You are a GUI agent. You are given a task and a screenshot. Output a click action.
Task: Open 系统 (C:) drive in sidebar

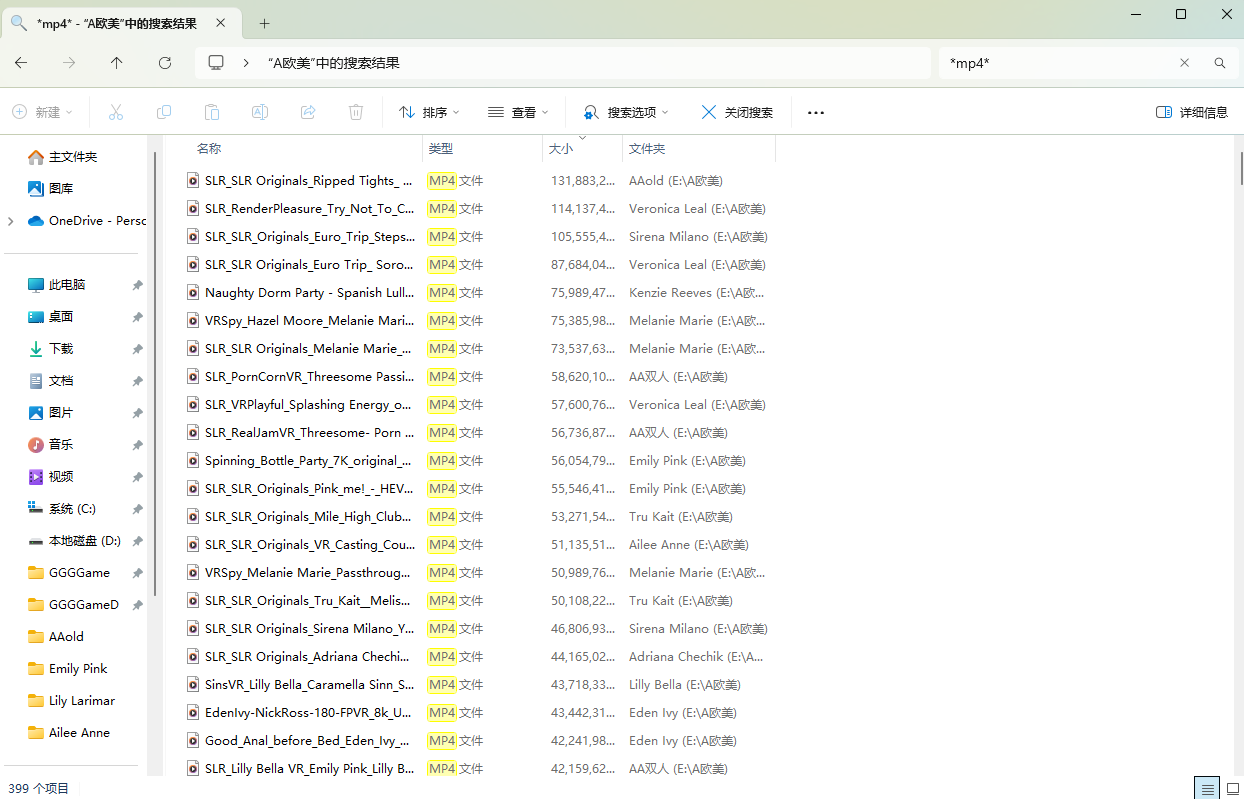(72, 509)
